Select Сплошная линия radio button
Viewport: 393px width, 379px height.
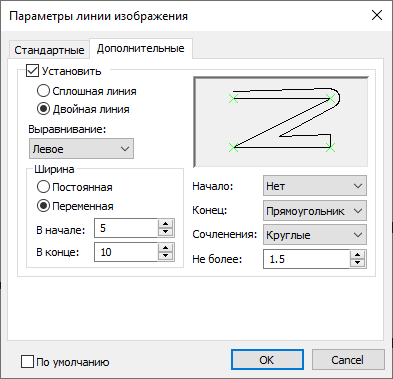(x=43, y=91)
